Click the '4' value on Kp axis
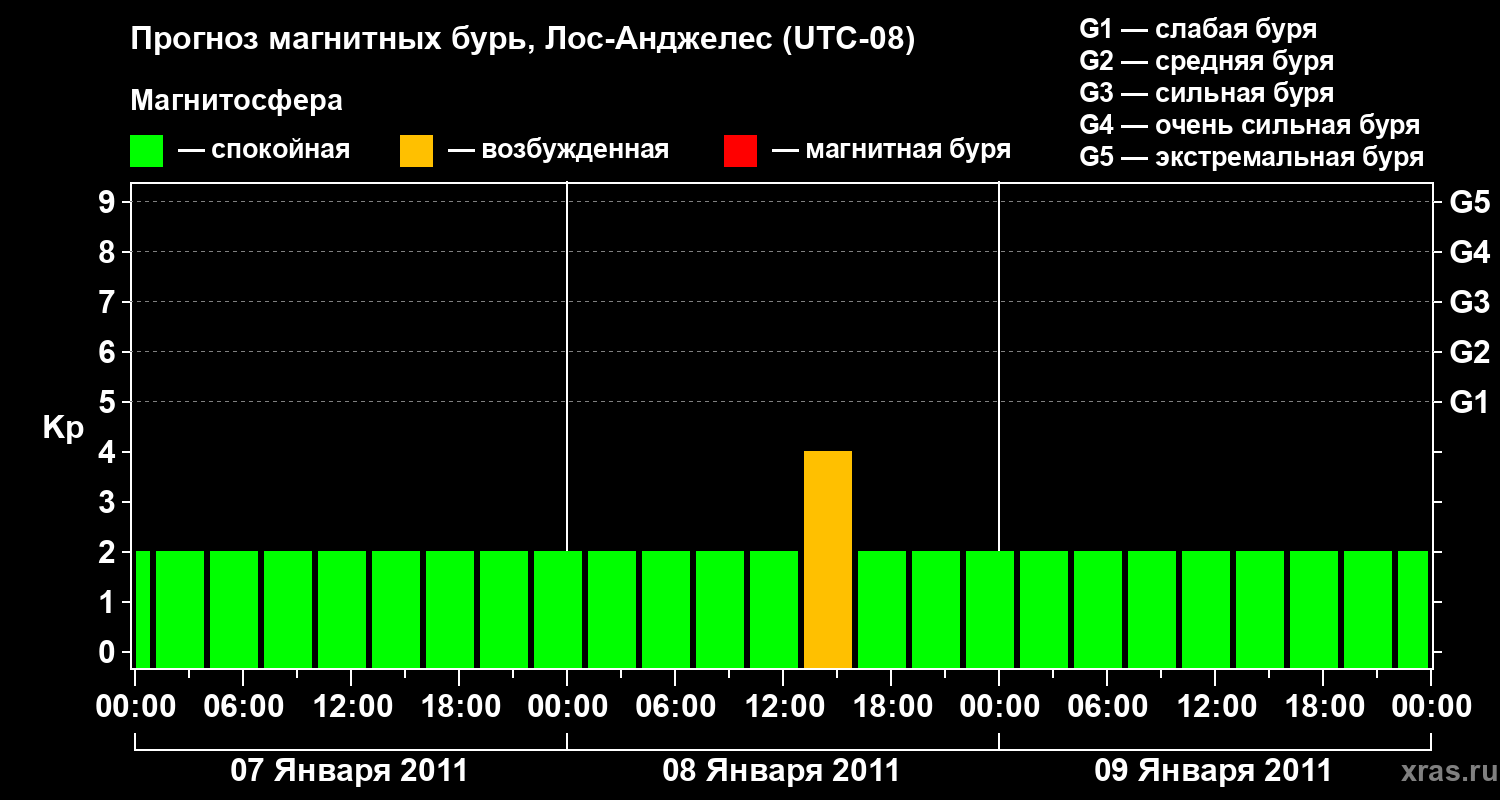Image resolution: width=1500 pixels, height=800 pixels. click(x=109, y=452)
